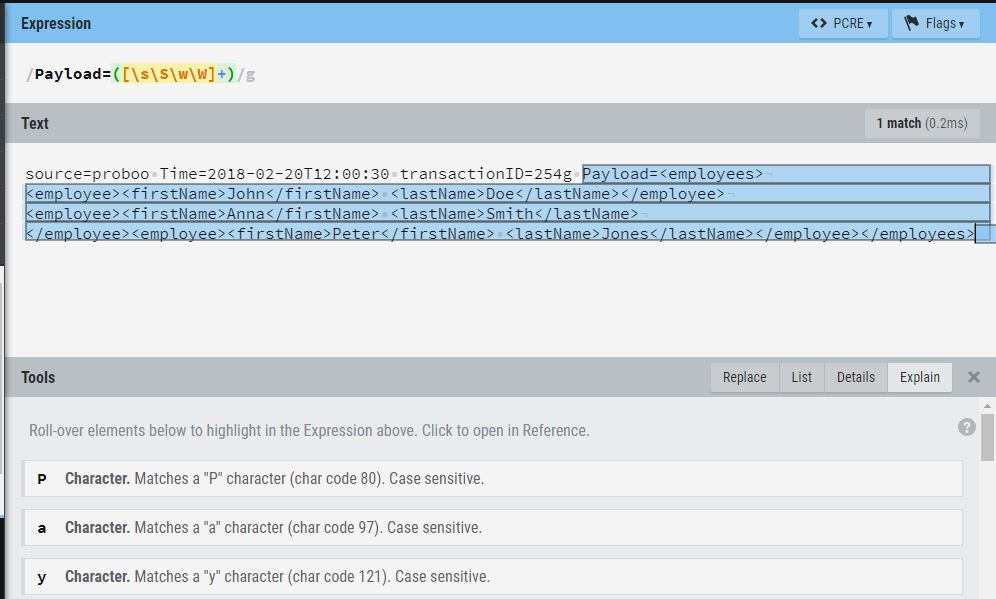The width and height of the screenshot is (996, 599).
Task: Switch to the Replace tab
Action: [x=744, y=377]
